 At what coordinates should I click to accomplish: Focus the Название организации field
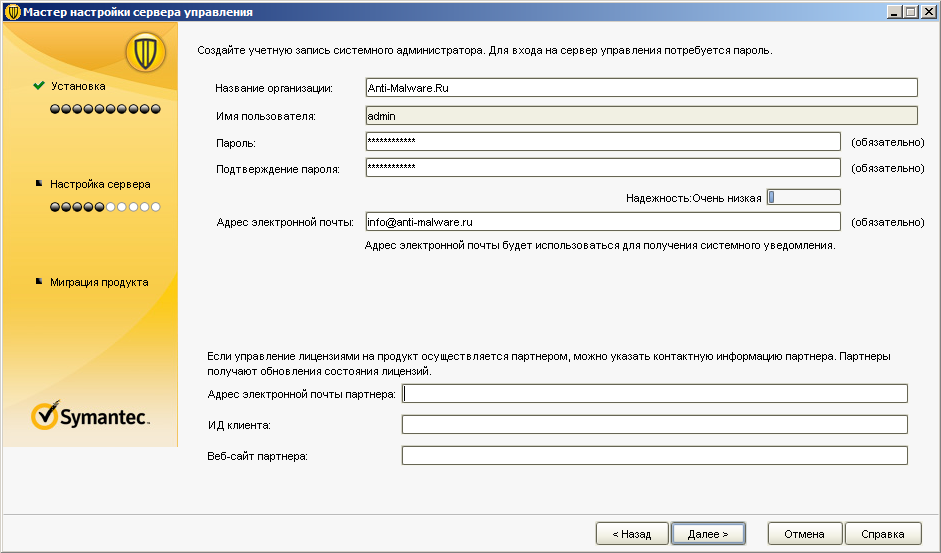[641, 88]
